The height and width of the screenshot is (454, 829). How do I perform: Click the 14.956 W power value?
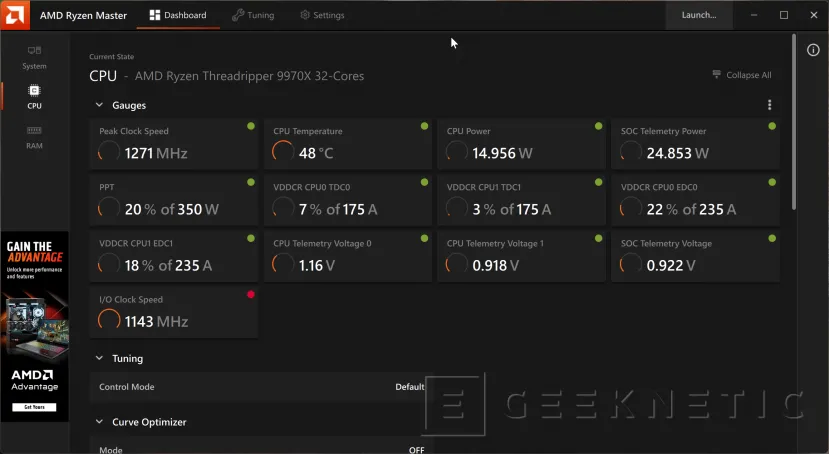click(x=502, y=153)
